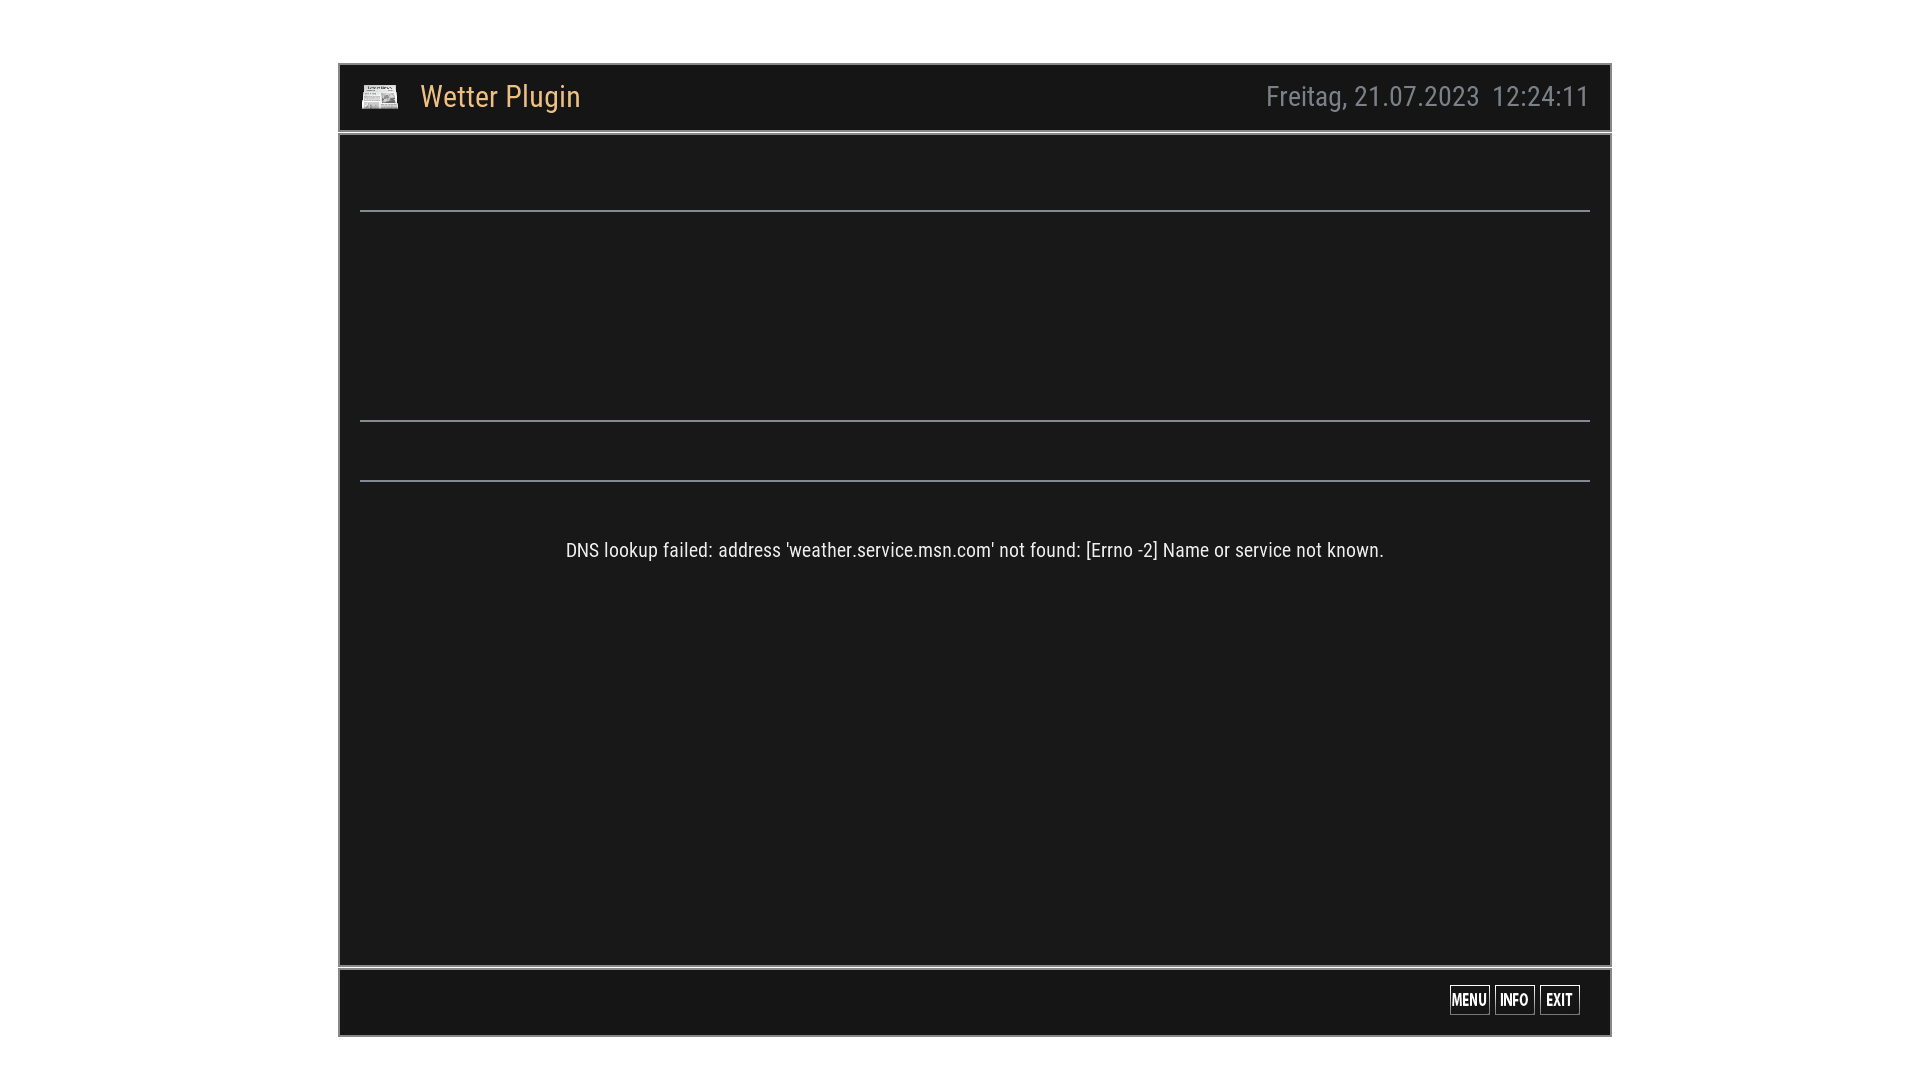Click the date 21.07.2023 in header
The height and width of the screenshot is (1080, 1920).
[x=1416, y=97]
